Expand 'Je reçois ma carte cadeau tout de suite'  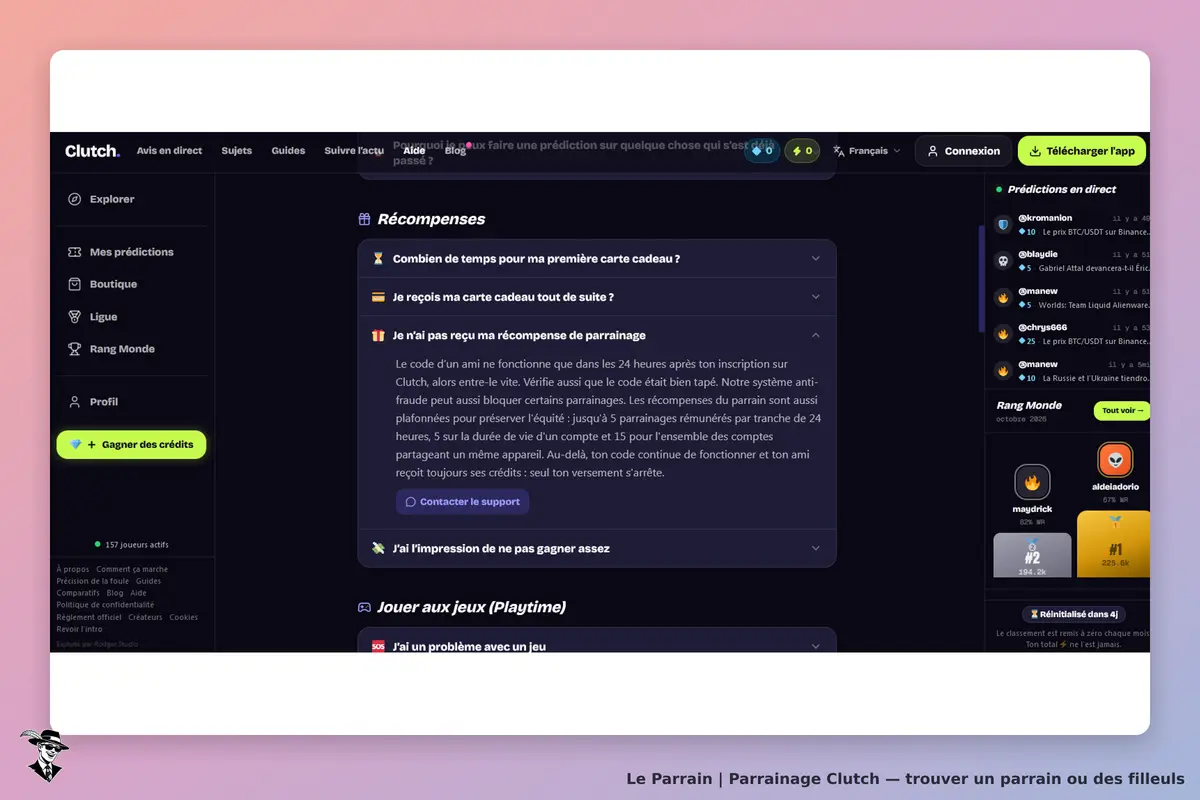pos(597,297)
